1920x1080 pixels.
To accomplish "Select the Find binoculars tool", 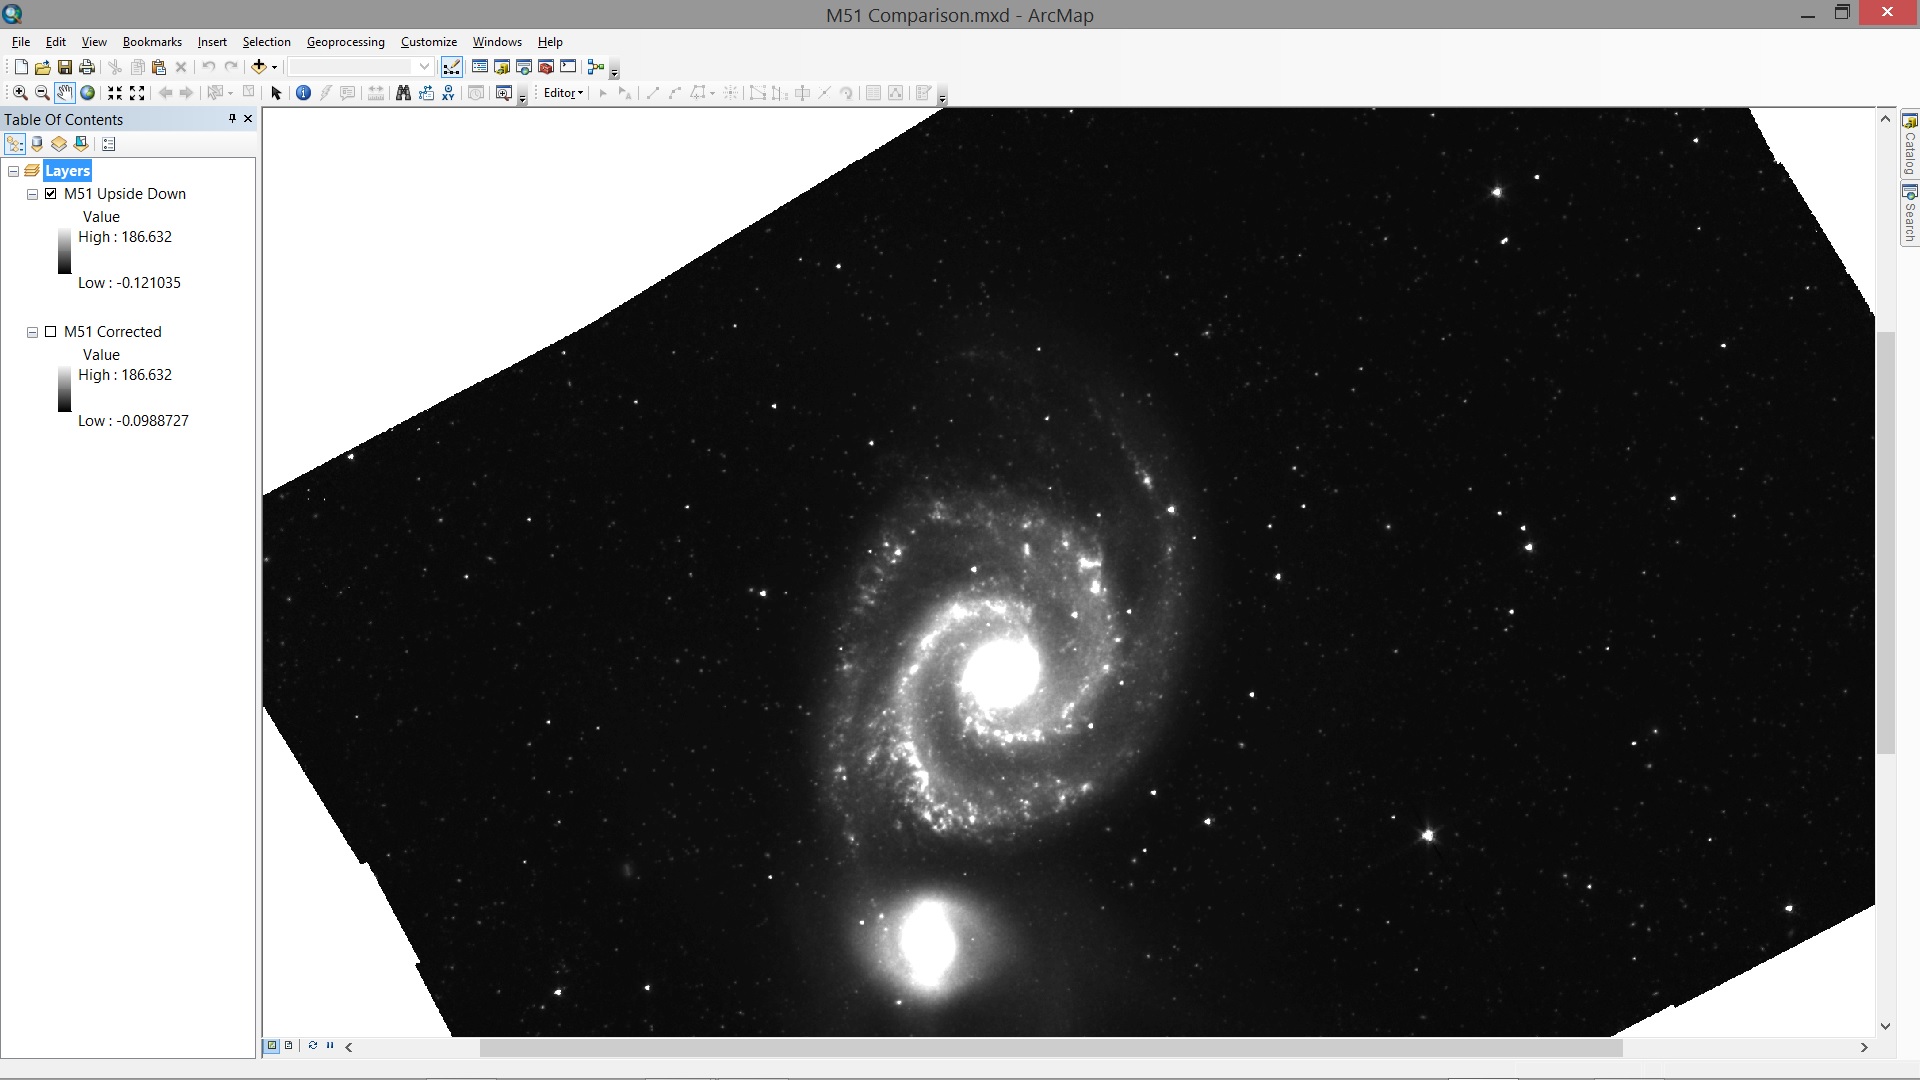I will (x=402, y=92).
